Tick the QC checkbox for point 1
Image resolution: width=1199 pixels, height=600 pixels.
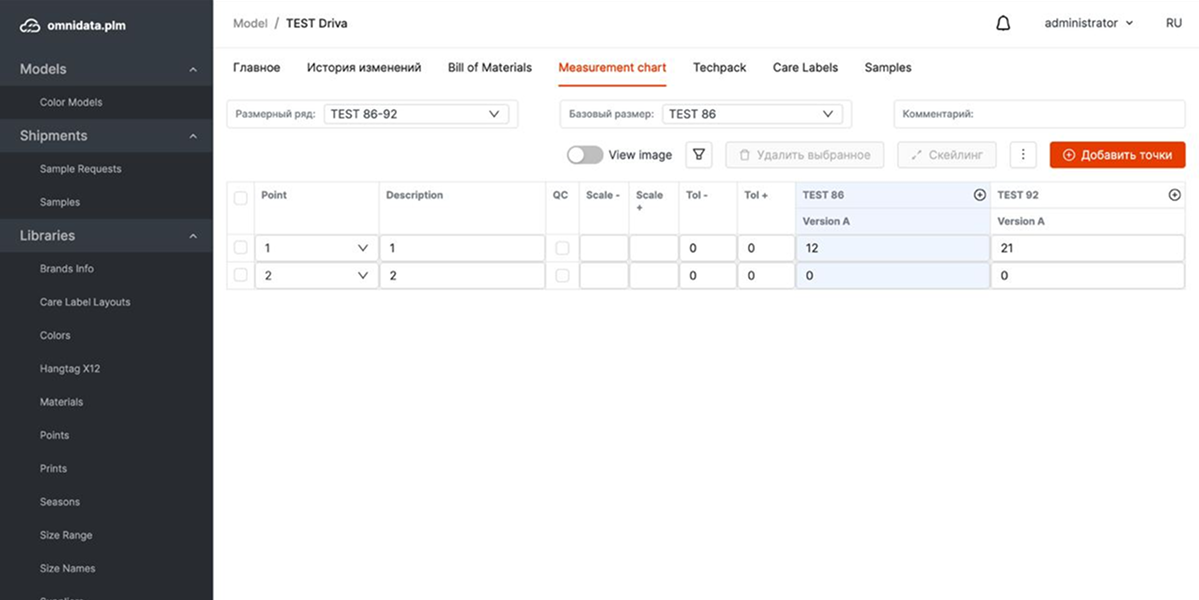click(x=562, y=248)
